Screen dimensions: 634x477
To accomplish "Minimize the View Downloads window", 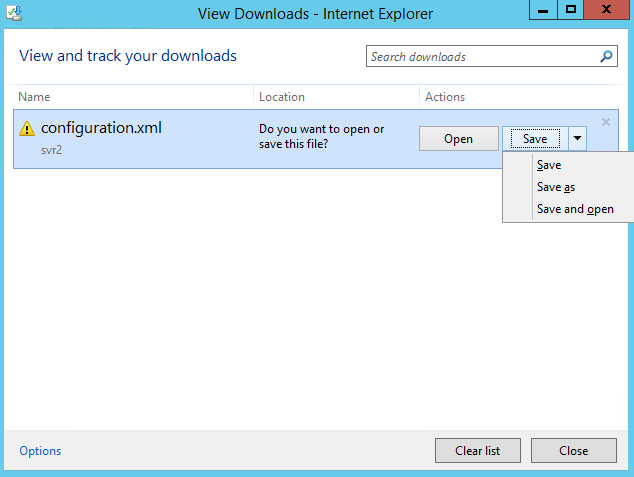I will coord(543,10).
